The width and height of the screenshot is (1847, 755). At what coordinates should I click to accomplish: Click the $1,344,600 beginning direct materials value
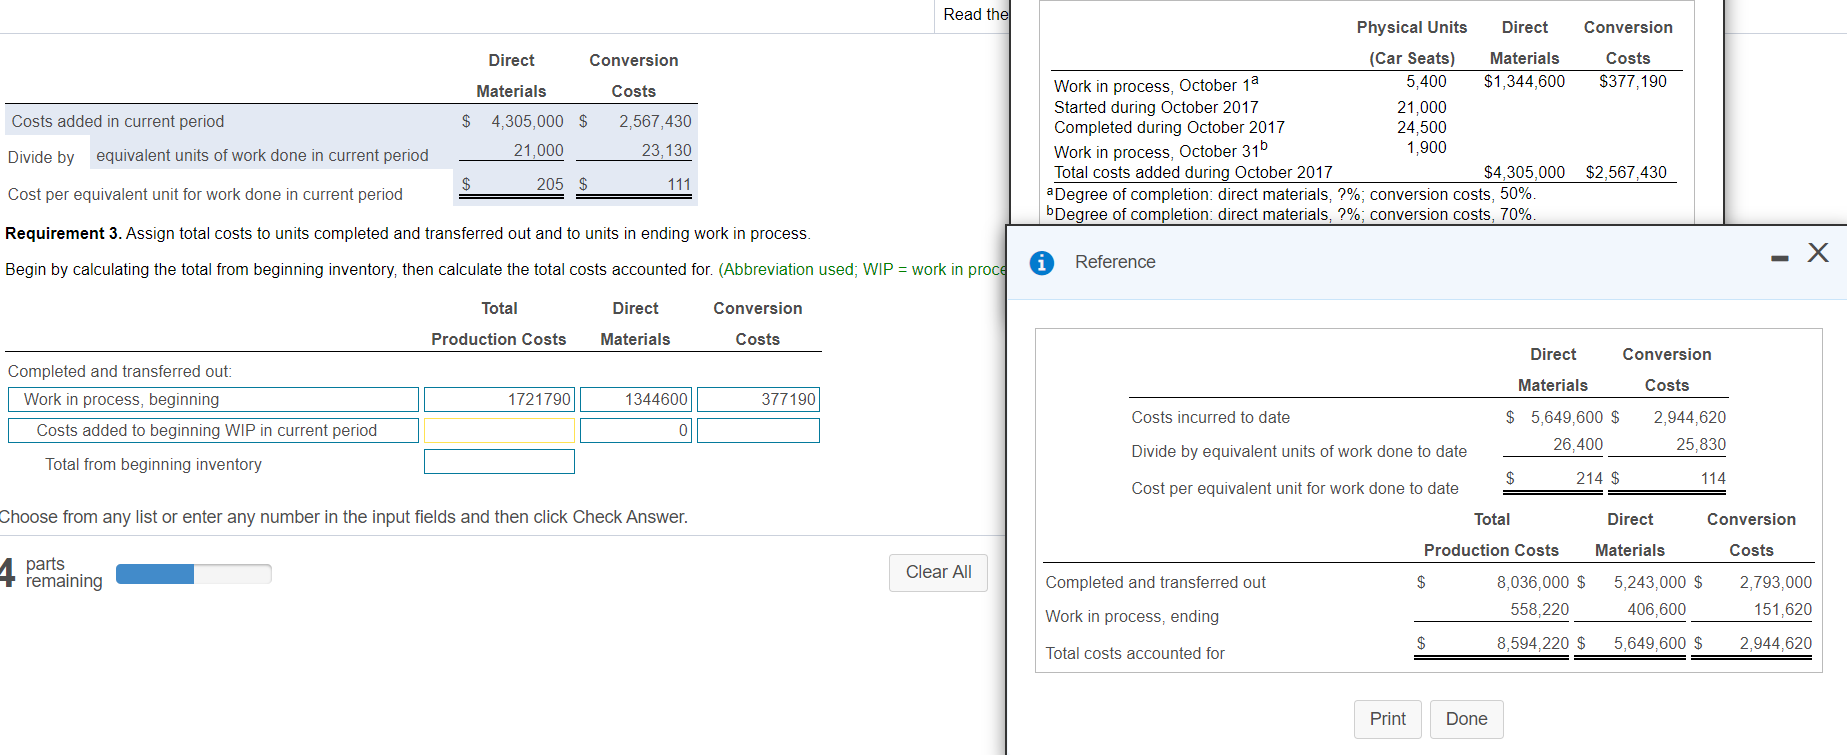point(1524,81)
